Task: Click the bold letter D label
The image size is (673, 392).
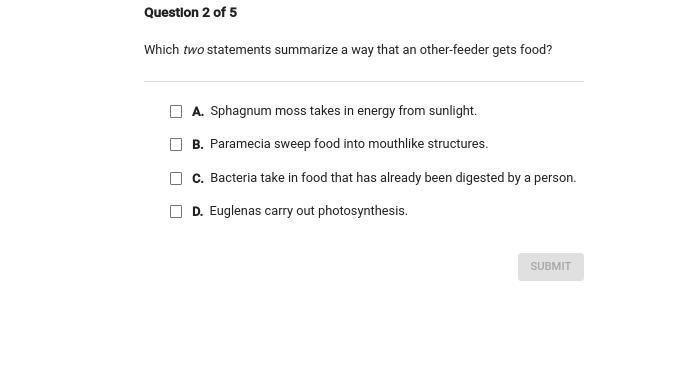Action: [197, 212]
